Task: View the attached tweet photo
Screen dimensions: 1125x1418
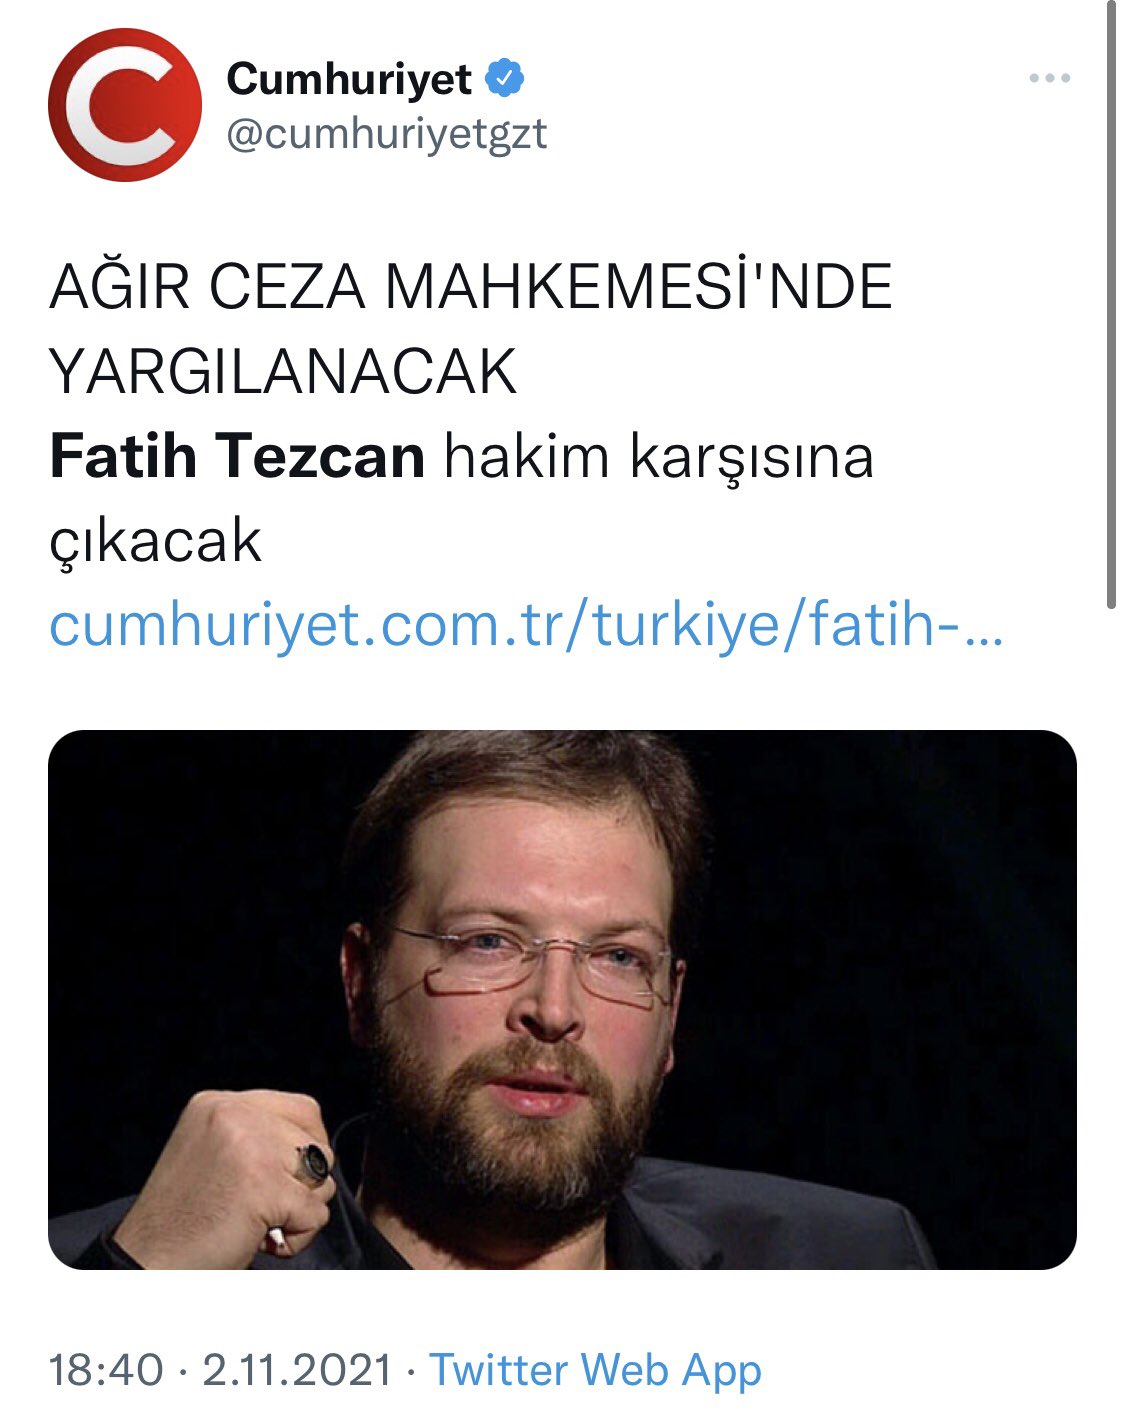Action: (562, 999)
